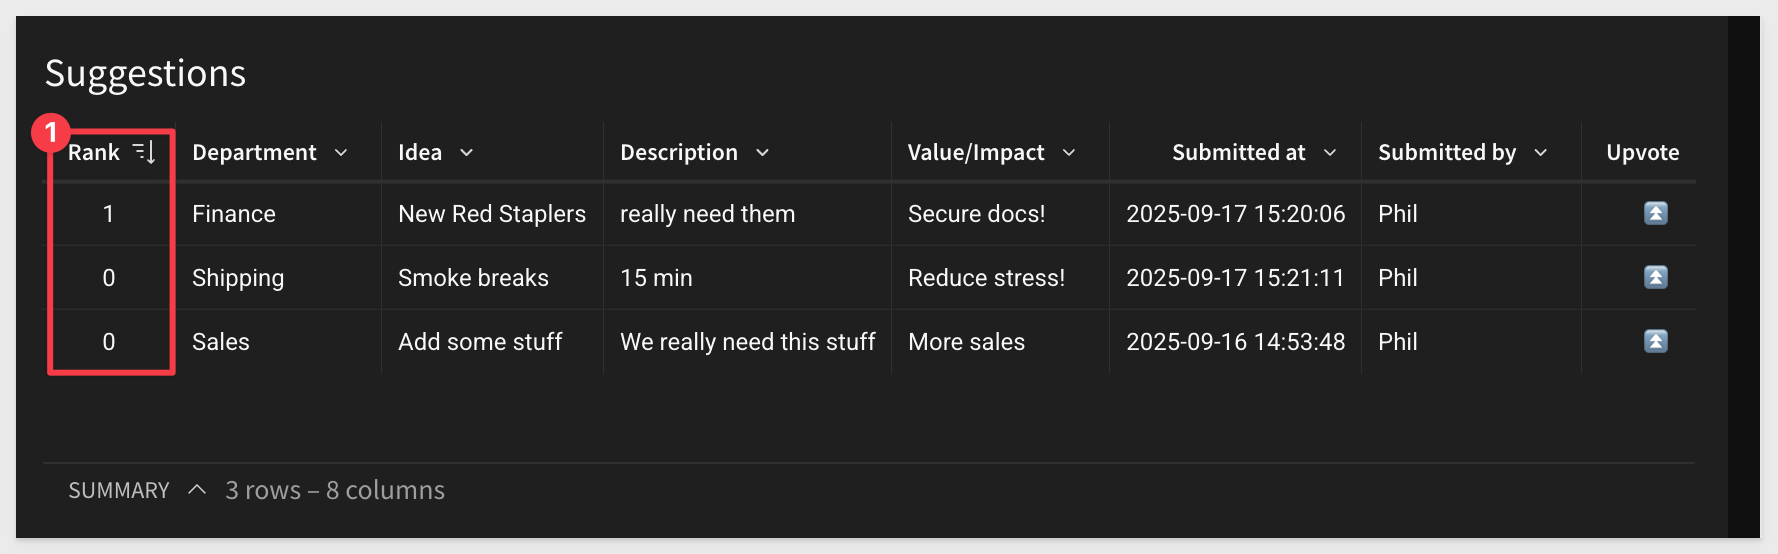Open the Department column dropdown

[x=341, y=153]
